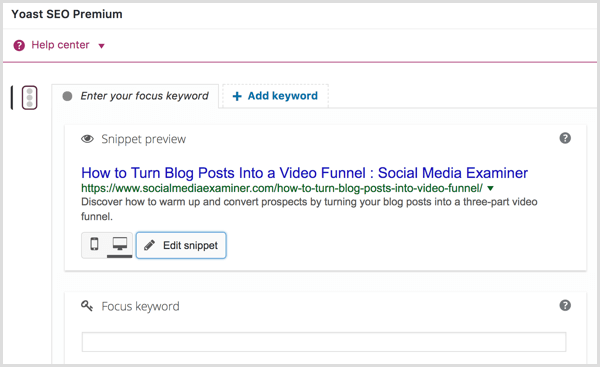The height and width of the screenshot is (367, 600).
Task: Switch to mobile snippet preview
Action: [94, 244]
